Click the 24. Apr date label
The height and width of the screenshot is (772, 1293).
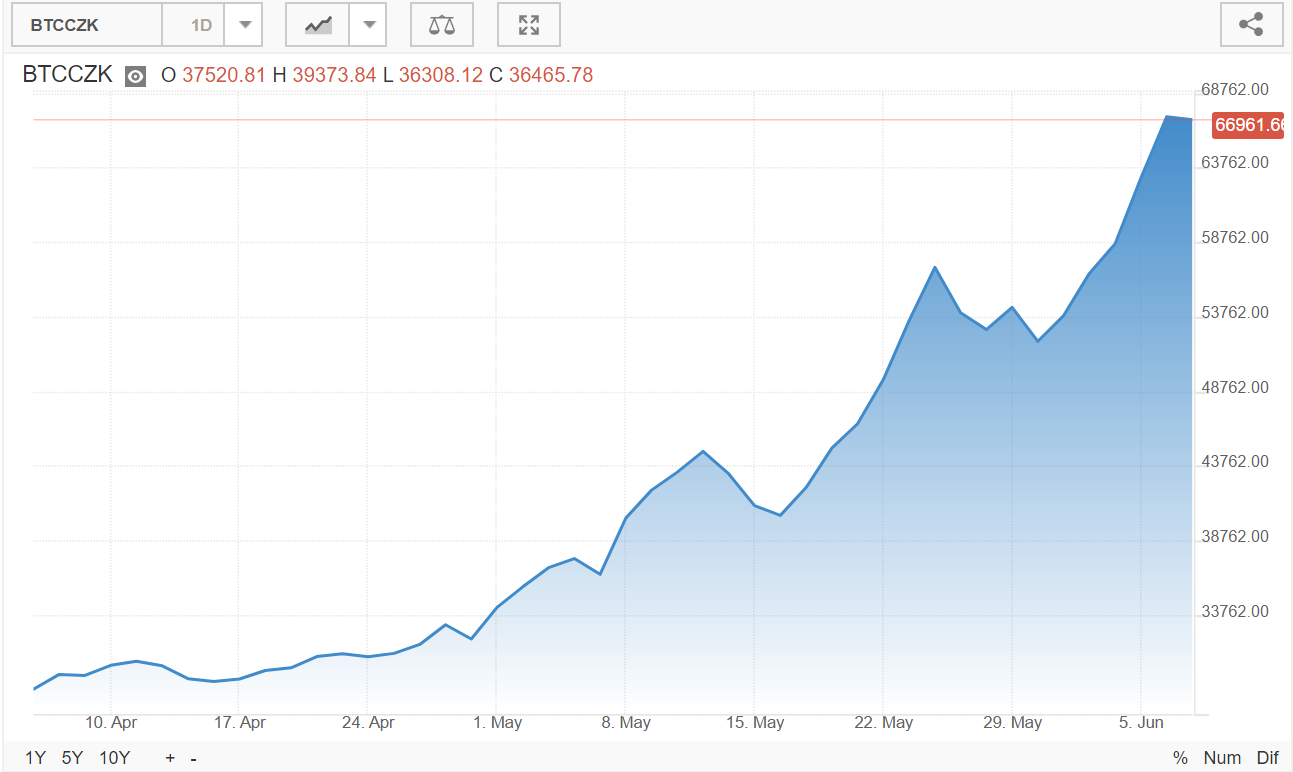[x=368, y=722]
